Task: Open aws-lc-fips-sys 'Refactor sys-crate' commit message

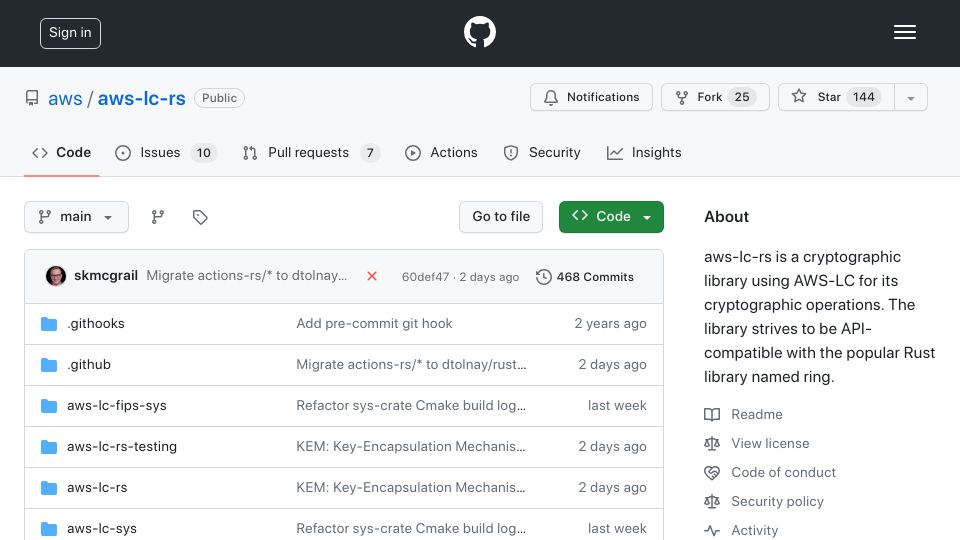Action: coord(411,405)
